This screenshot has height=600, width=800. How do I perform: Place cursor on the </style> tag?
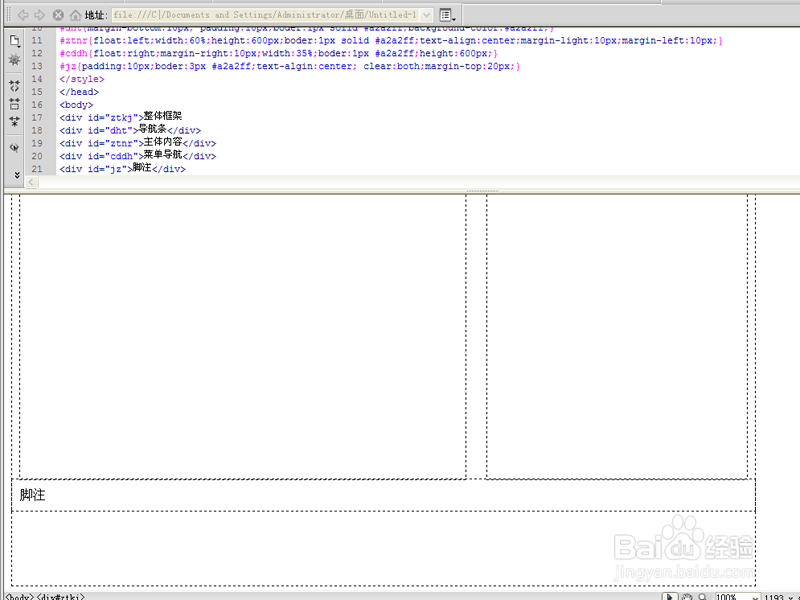point(82,79)
